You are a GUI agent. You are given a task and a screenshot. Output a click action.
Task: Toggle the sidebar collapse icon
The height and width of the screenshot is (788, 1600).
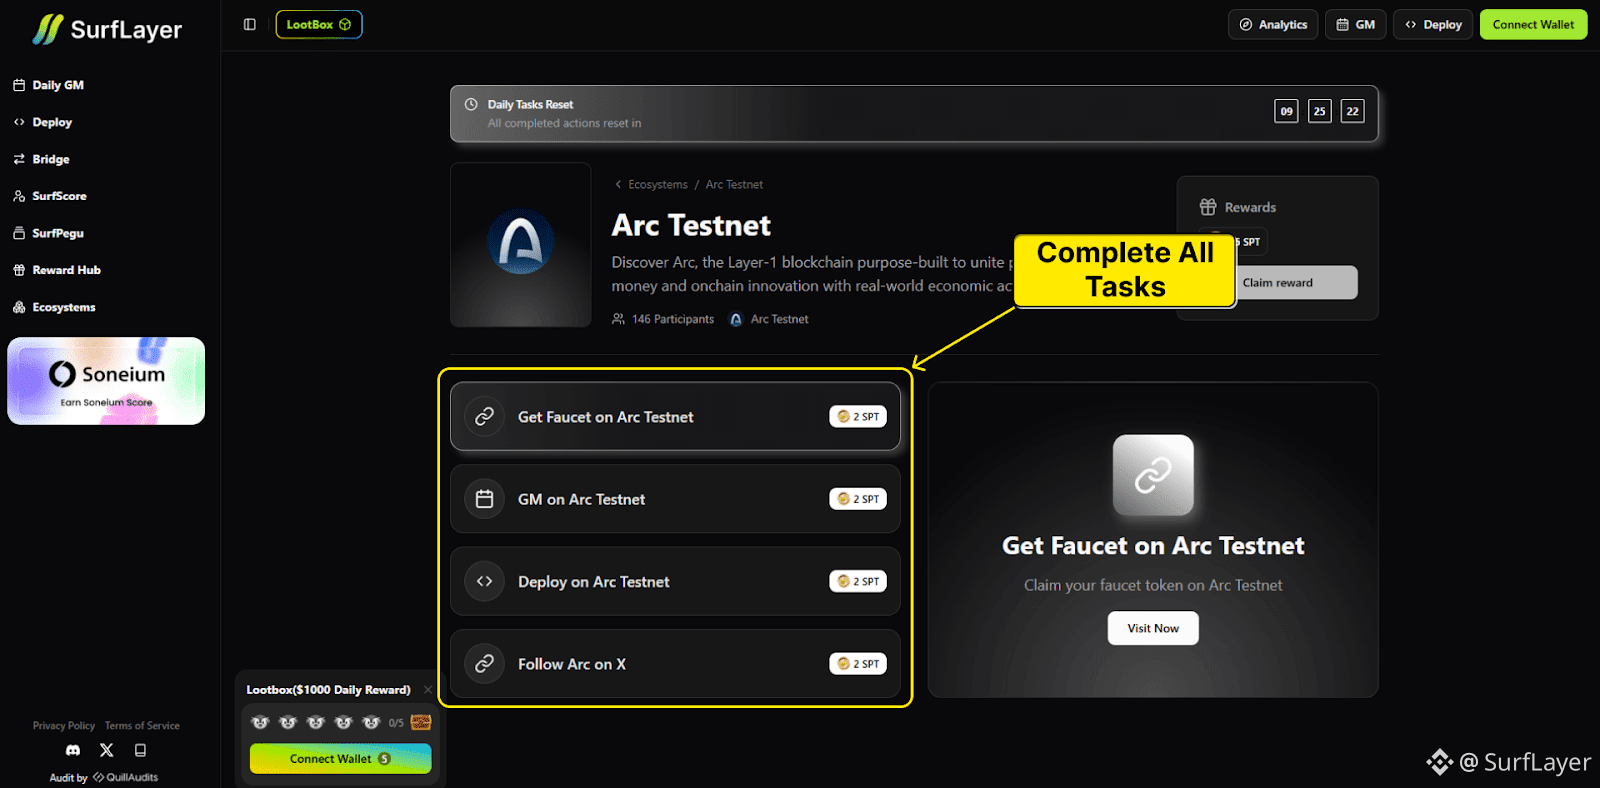pos(250,24)
